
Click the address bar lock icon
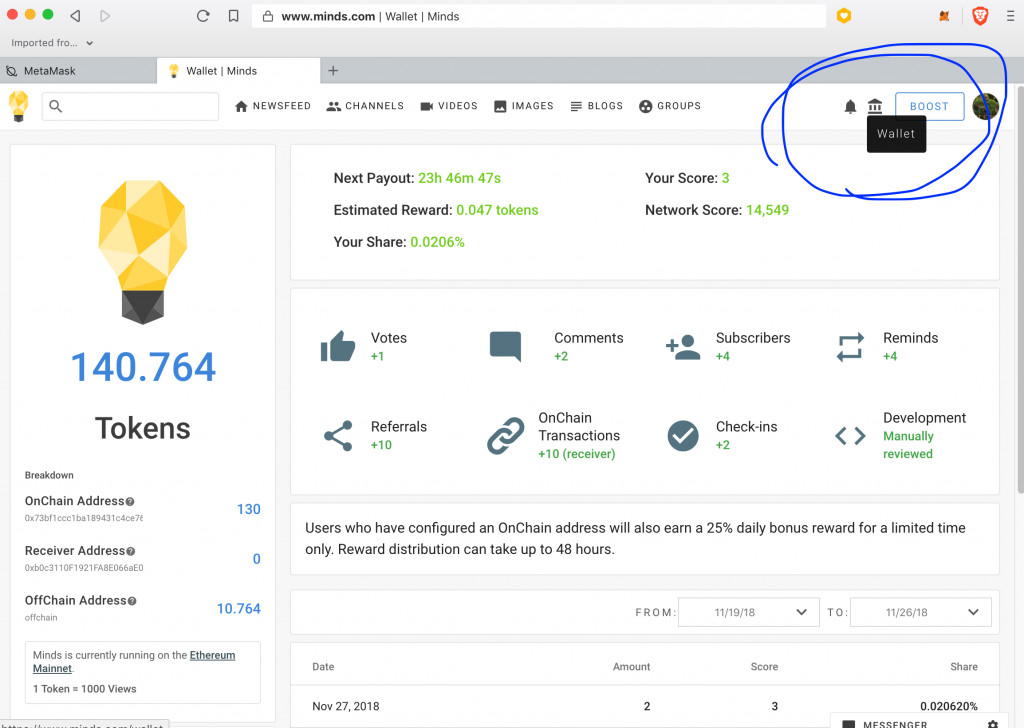pyautogui.click(x=268, y=16)
